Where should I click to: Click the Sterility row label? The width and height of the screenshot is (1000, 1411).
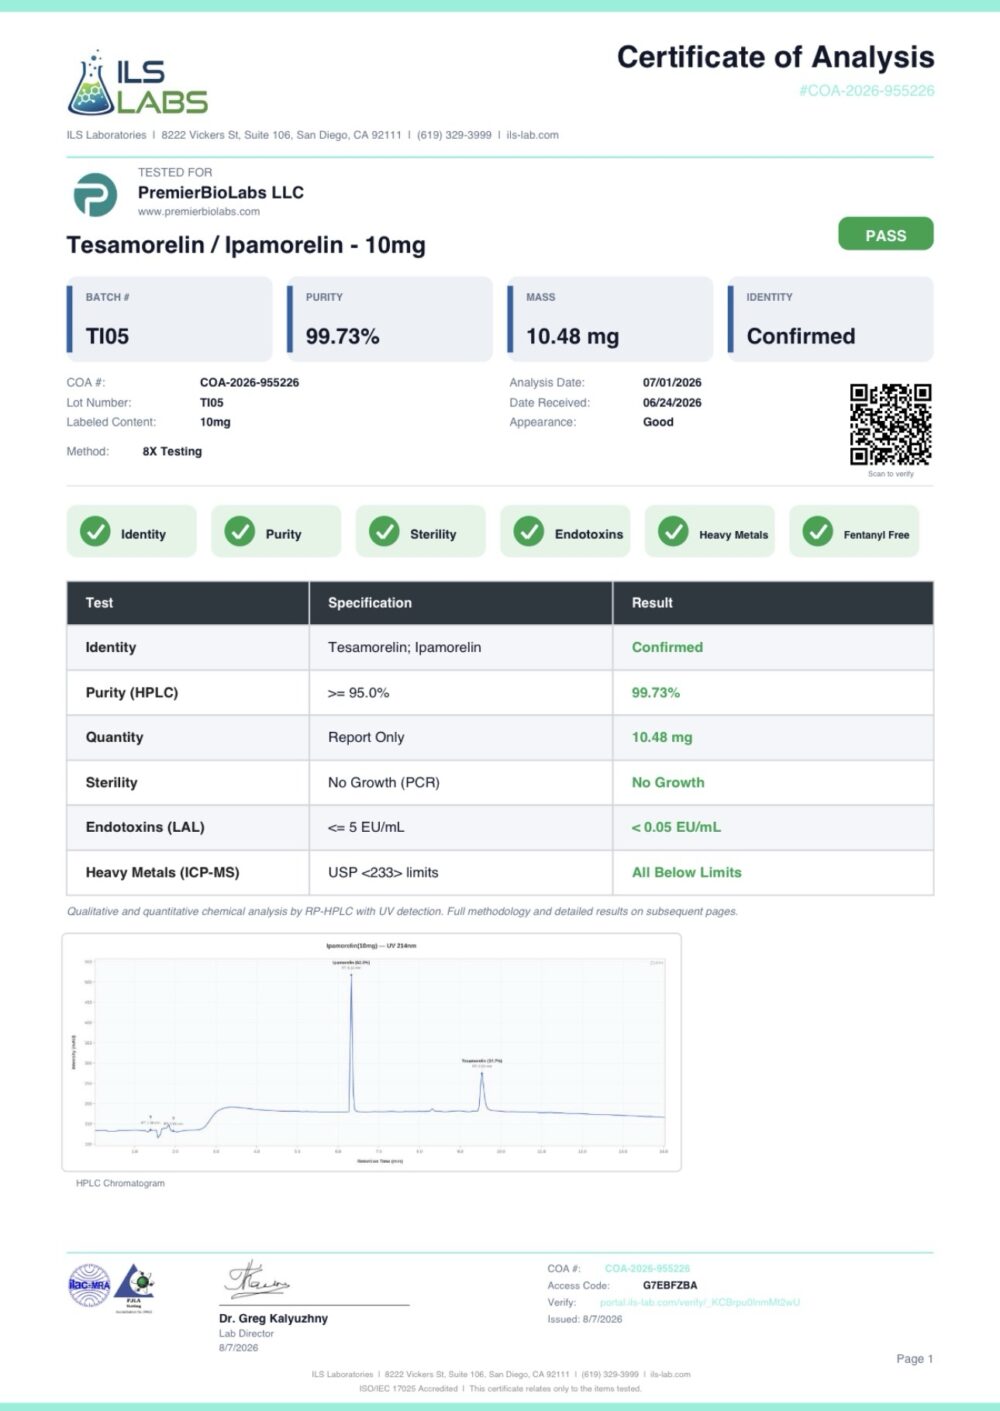111,782
